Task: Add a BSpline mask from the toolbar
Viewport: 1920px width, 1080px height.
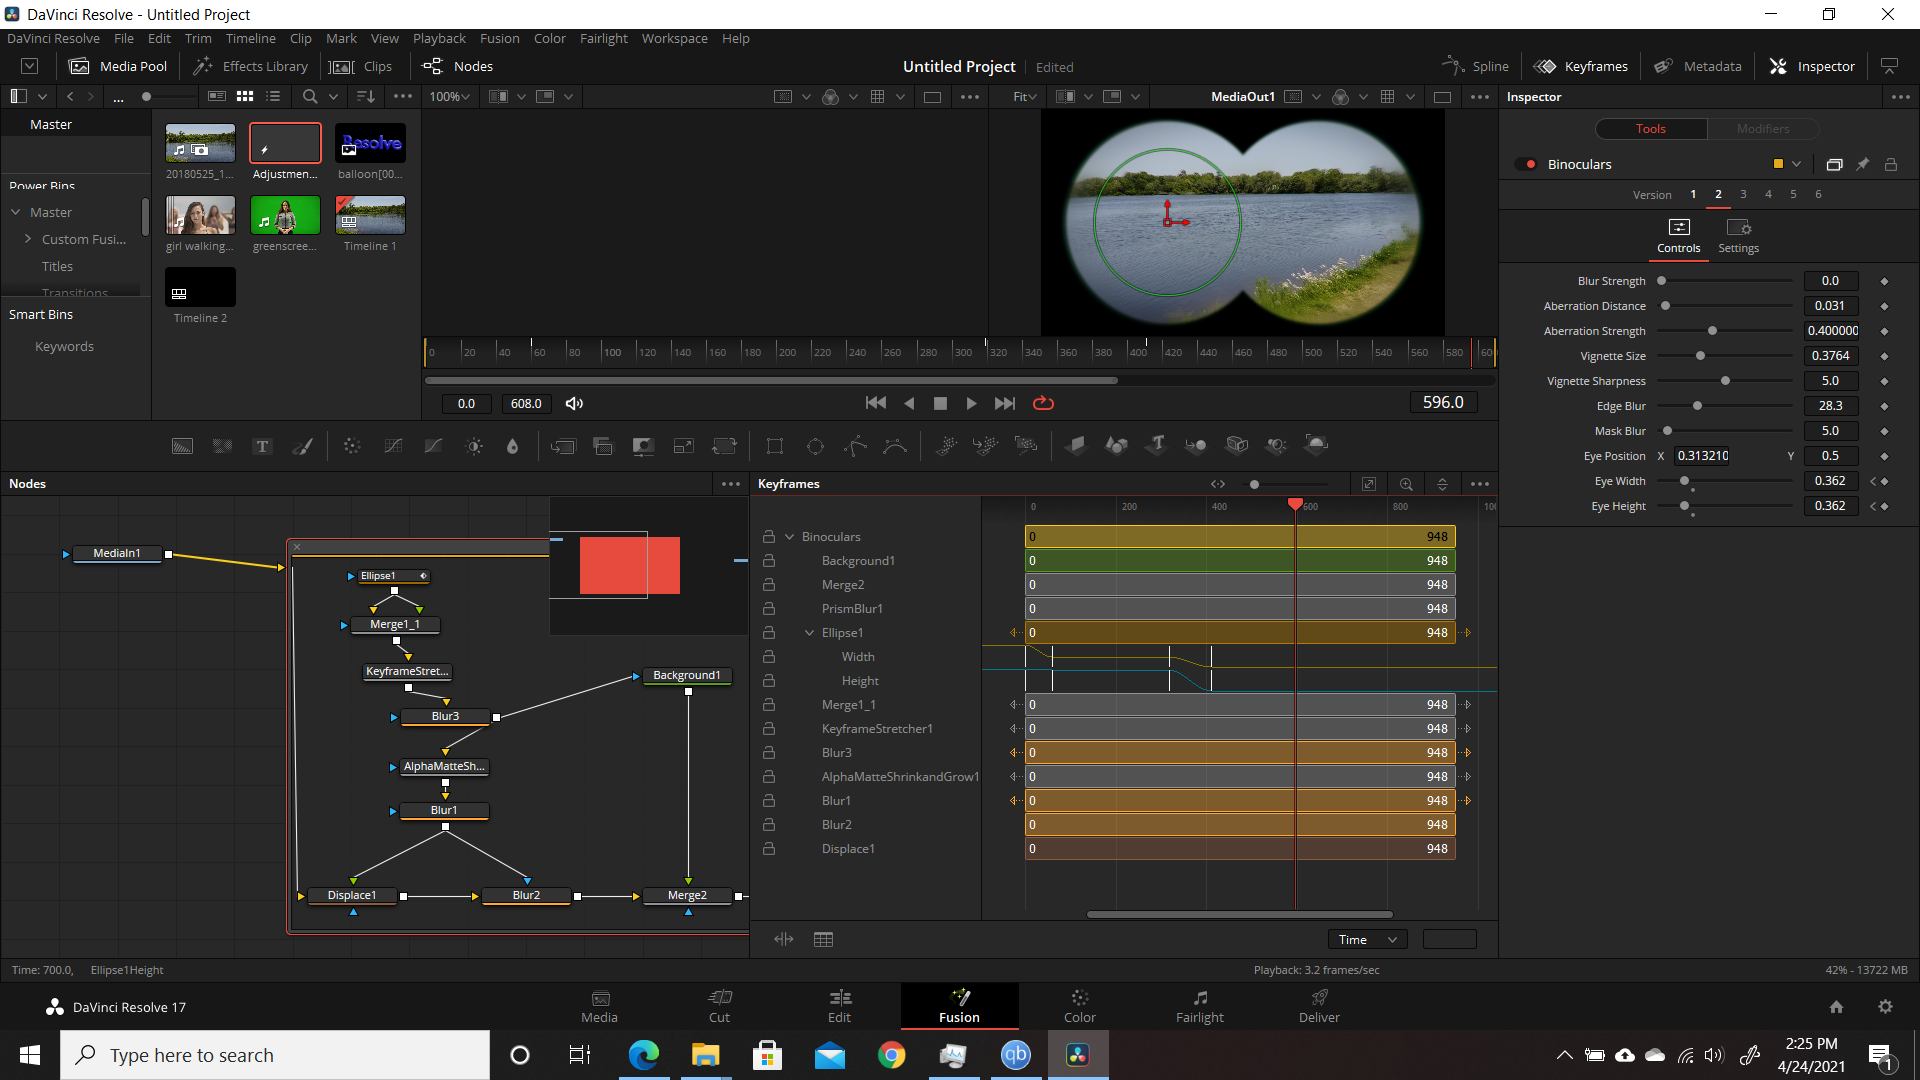Action: (x=895, y=446)
